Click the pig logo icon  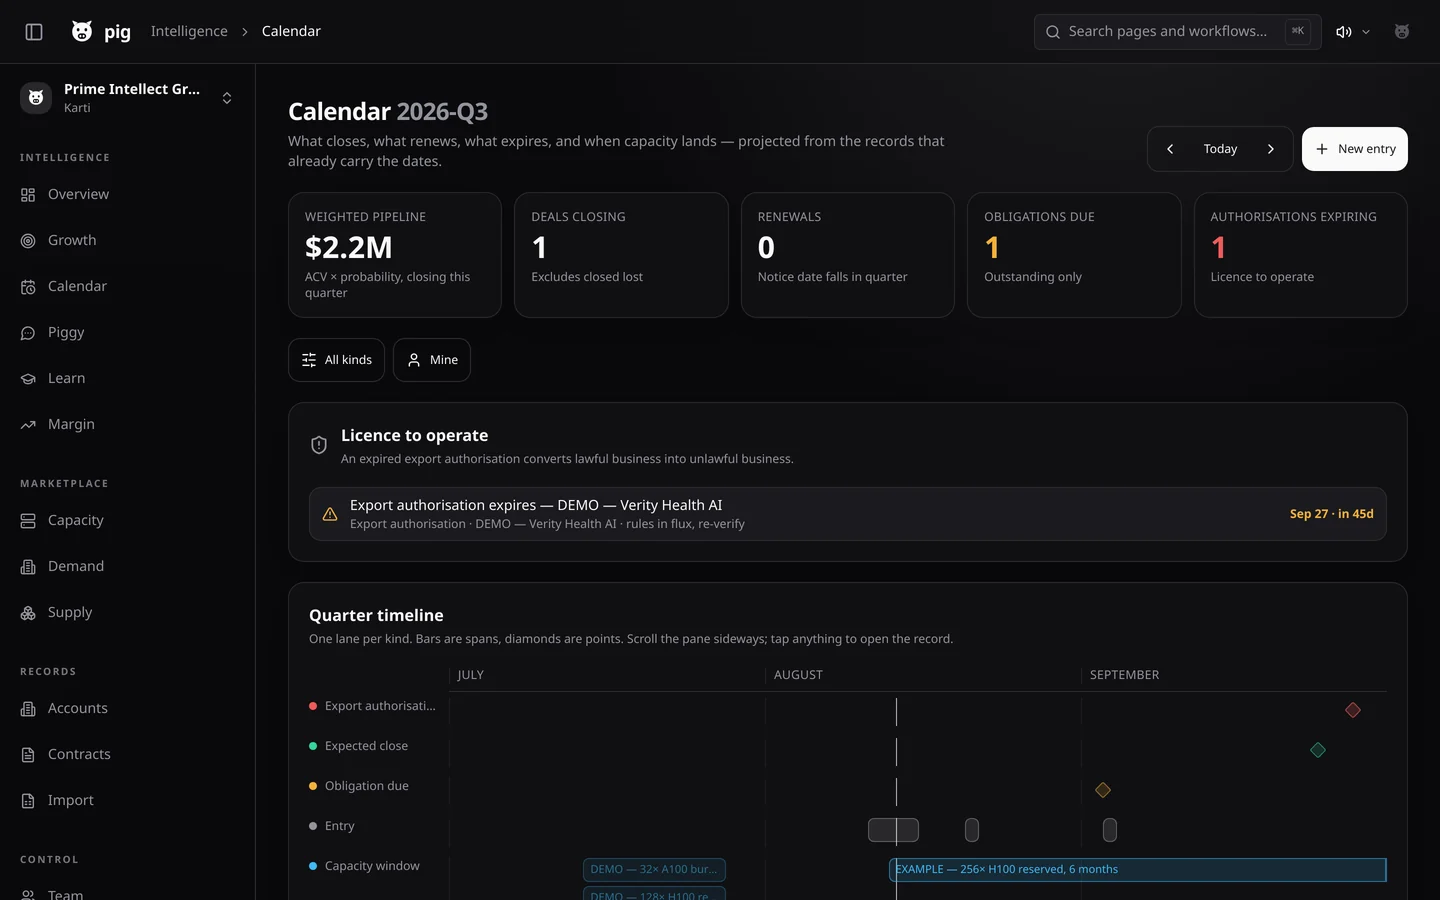coord(82,32)
